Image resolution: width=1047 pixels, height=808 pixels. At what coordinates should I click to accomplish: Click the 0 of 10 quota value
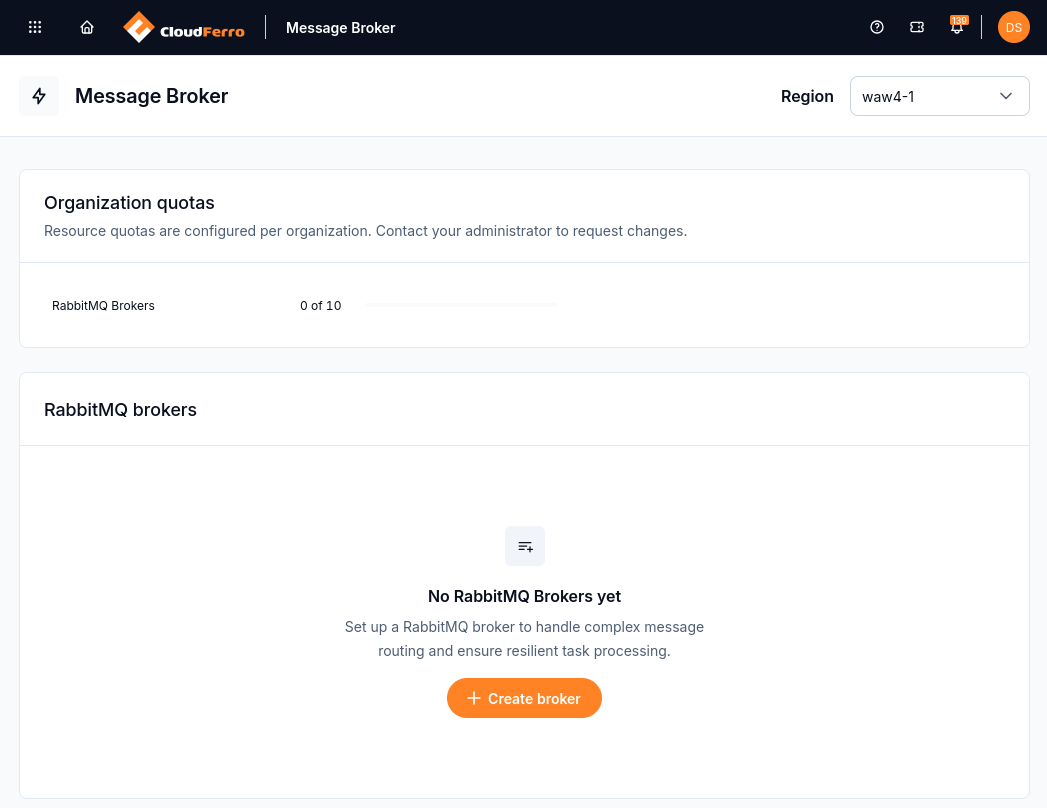[x=321, y=306]
